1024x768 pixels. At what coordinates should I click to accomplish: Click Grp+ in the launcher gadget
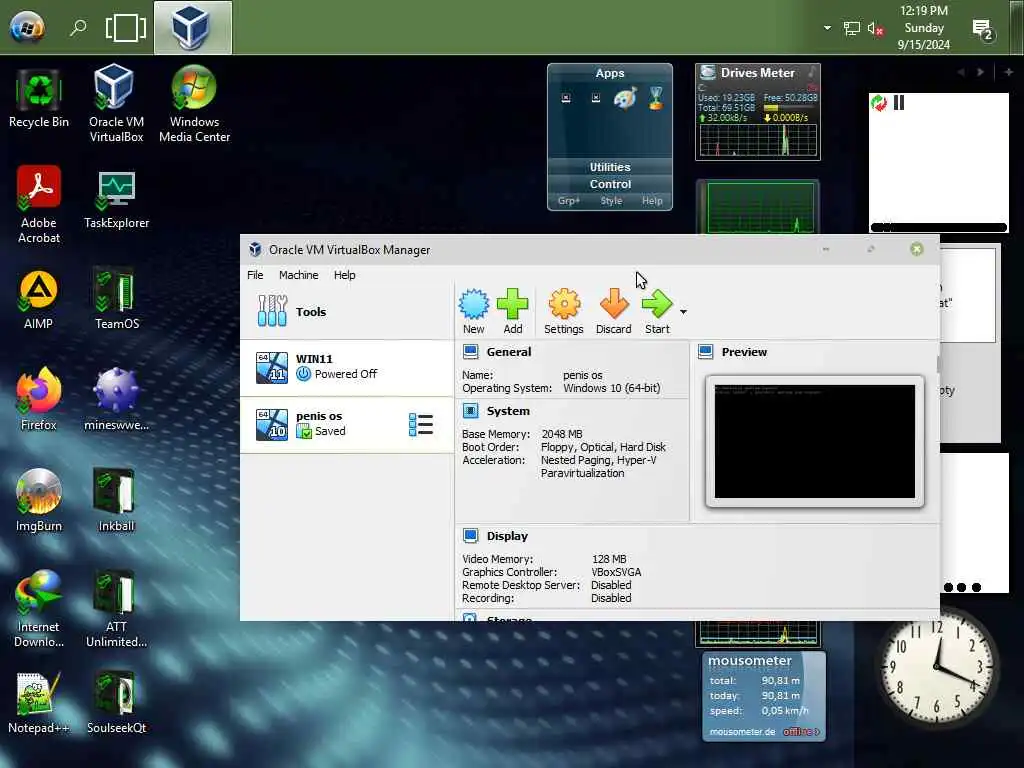(x=568, y=201)
